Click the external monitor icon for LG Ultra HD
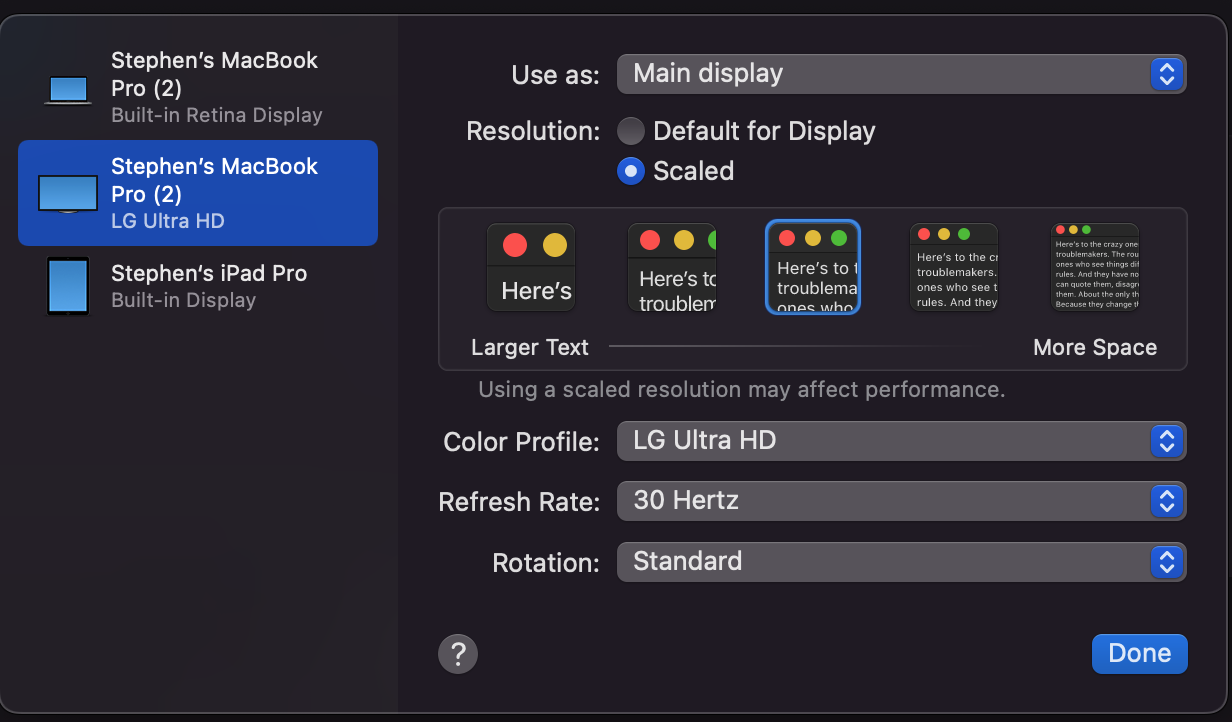 (x=66, y=193)
